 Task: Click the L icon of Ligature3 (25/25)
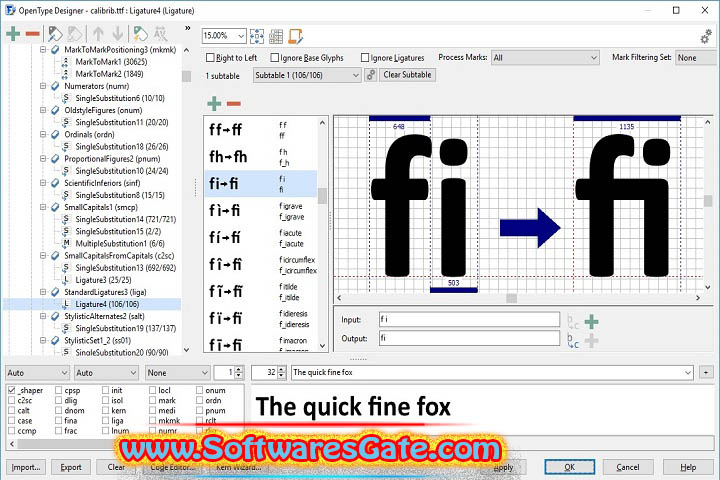(66, 280)
